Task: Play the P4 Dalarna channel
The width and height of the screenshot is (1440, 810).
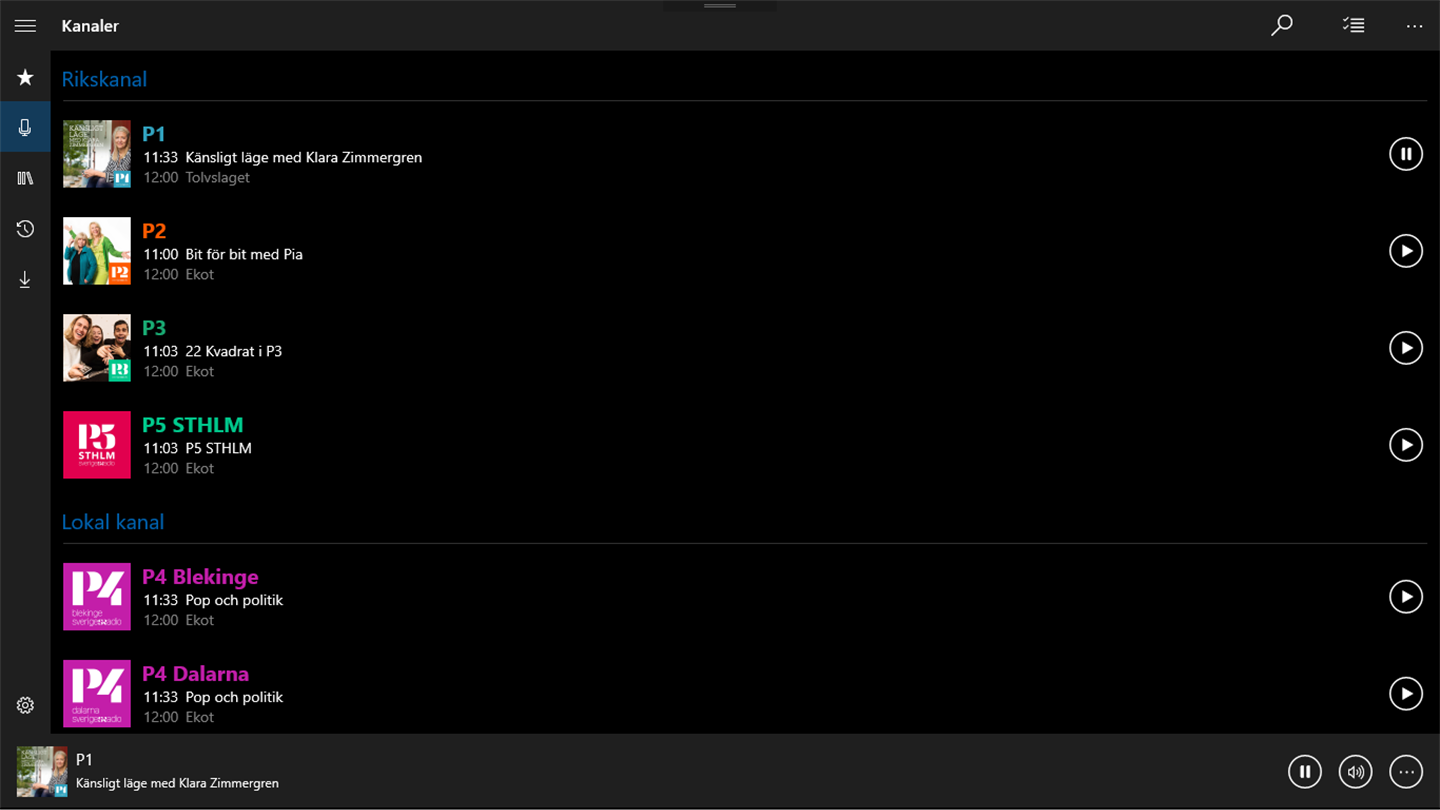Action: click(x=1406, y=693)
